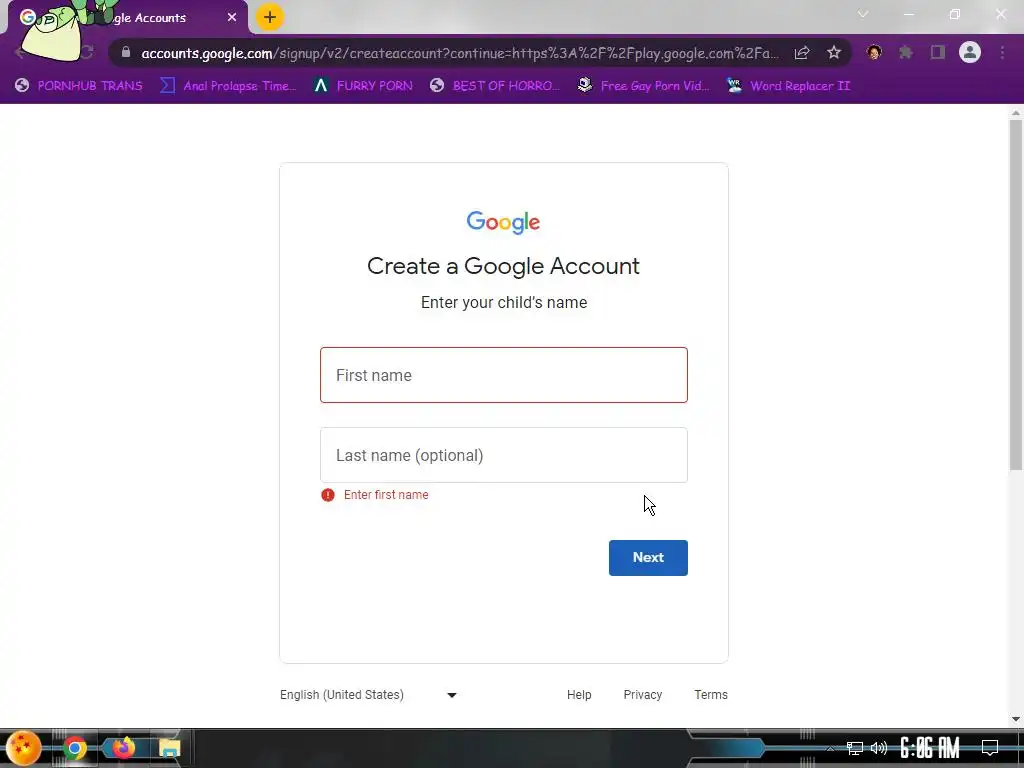The image size is (1024, 768).
Task: Click the red error icon beside Enter first name
Action: coord(328,495)
